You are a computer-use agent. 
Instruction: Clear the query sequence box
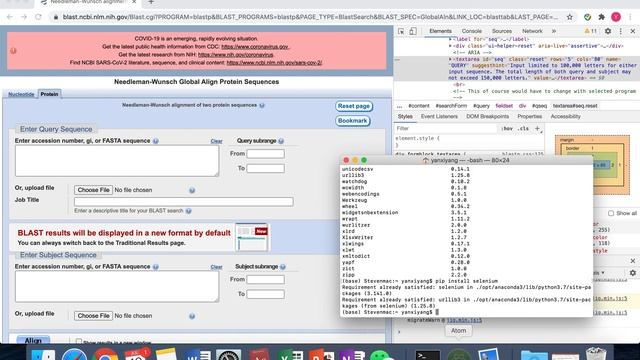tap(216, 141)
